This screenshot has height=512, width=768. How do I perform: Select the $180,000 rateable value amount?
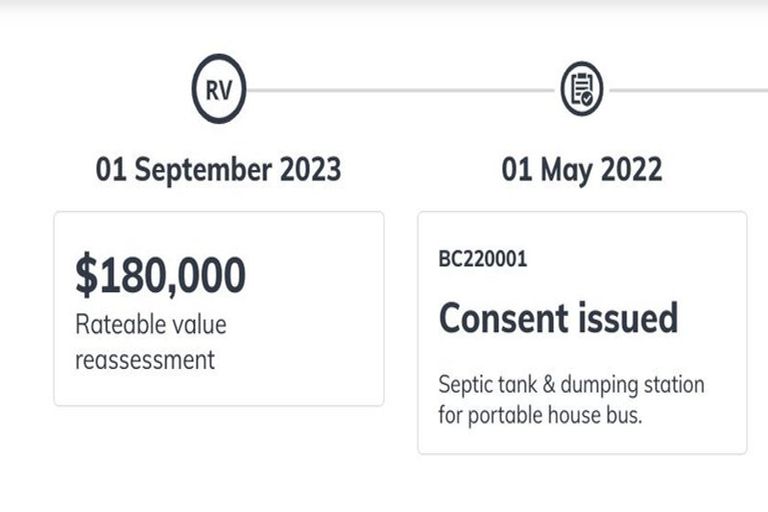[x=160, y=277]
